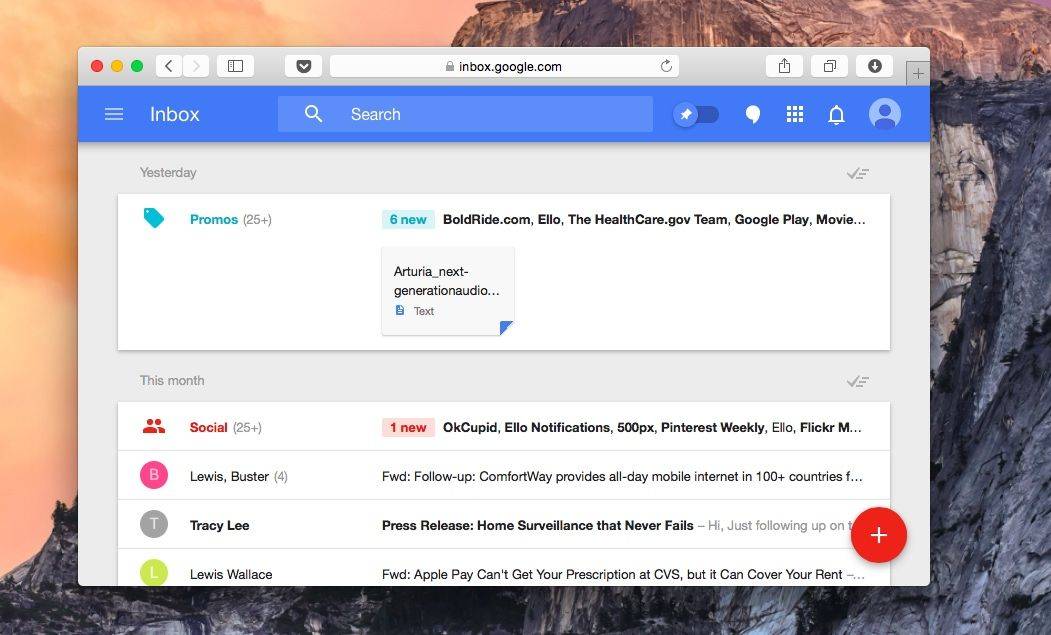Click in the Search mail field

[480, 114]
